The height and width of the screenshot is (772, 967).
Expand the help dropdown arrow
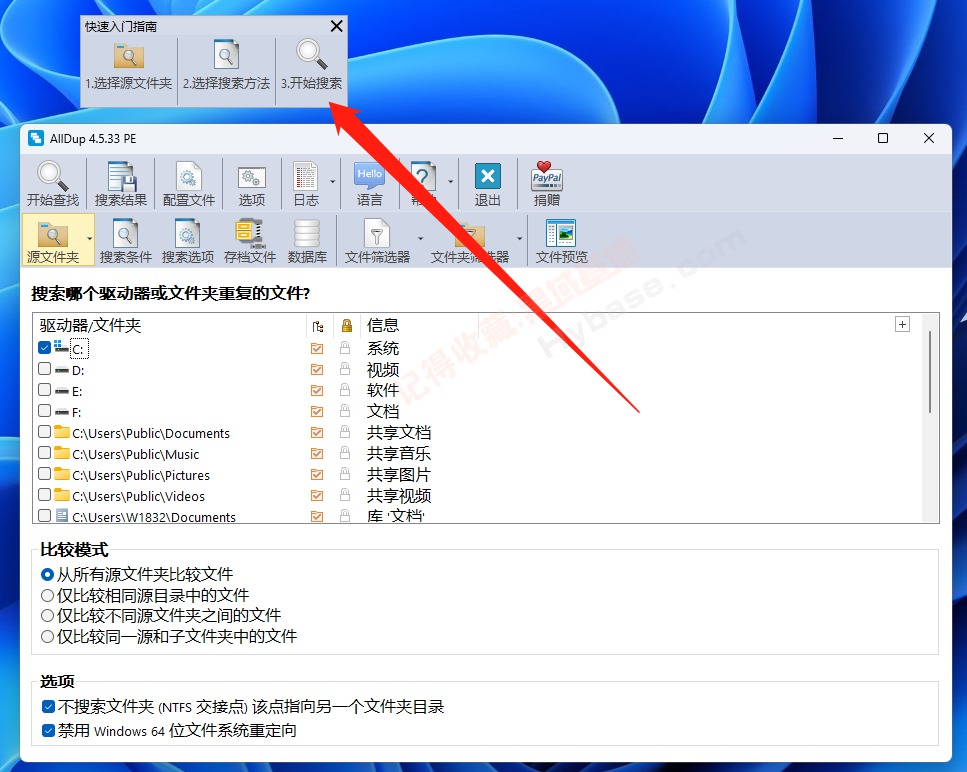[x=450, y=182]
